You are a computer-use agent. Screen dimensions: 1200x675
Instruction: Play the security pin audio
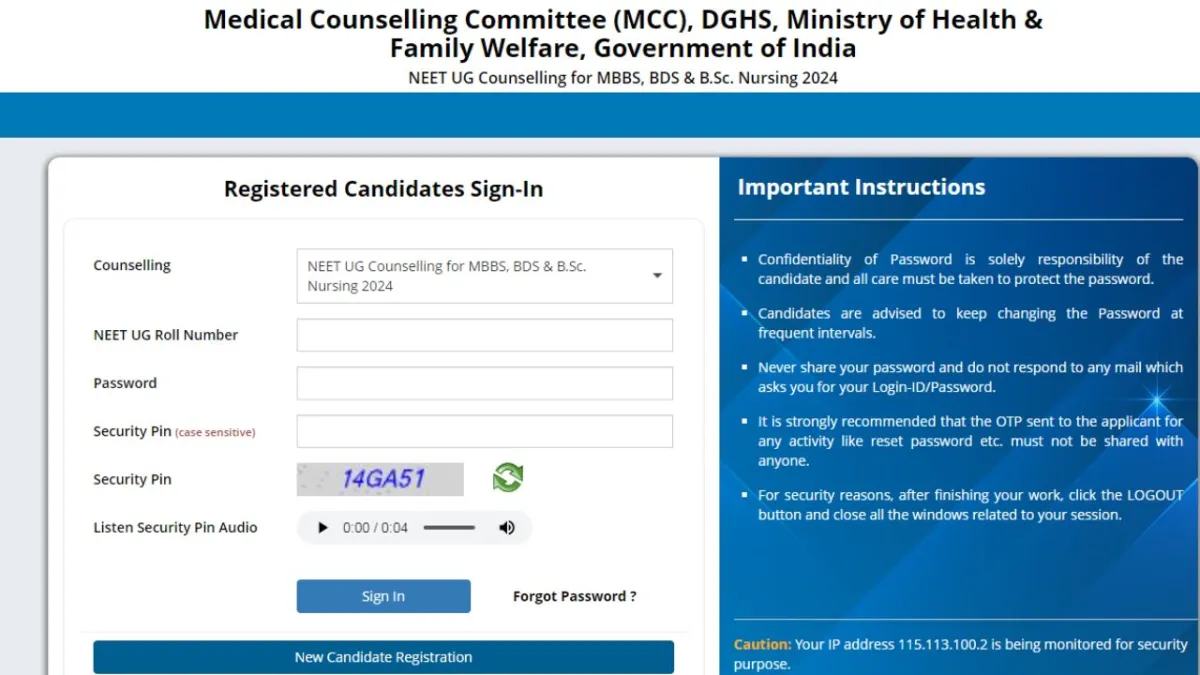[x=322, y=528]
